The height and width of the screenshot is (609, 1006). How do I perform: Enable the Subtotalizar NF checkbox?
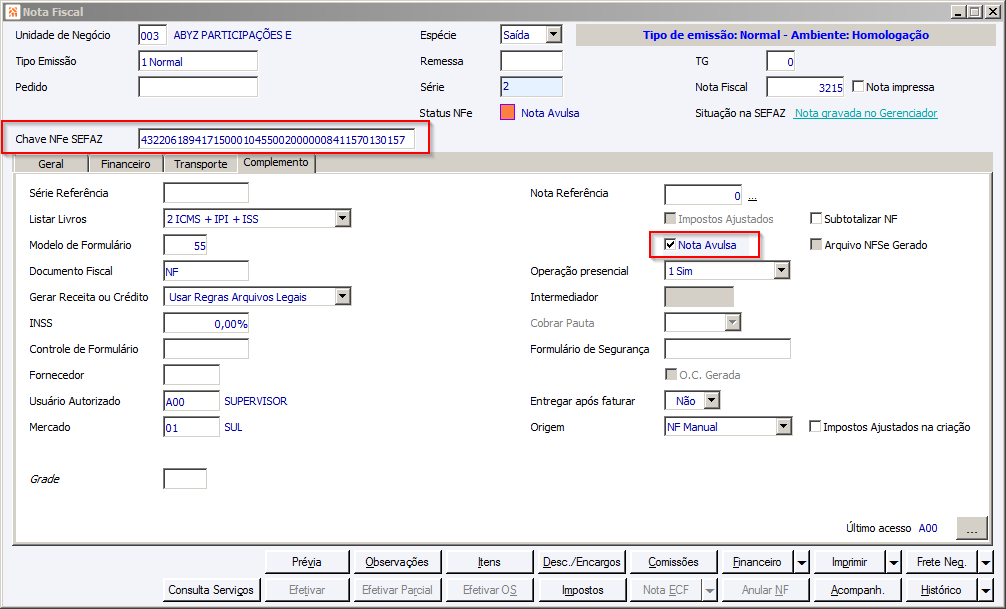816,218
